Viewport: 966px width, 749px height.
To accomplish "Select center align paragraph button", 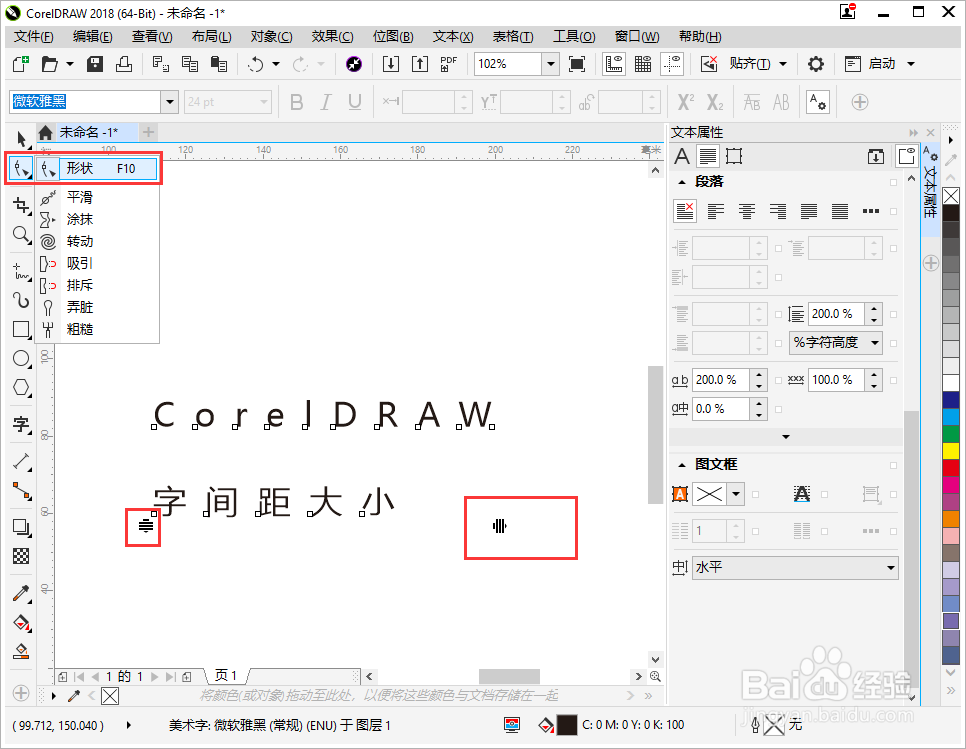I will point(747,211).
